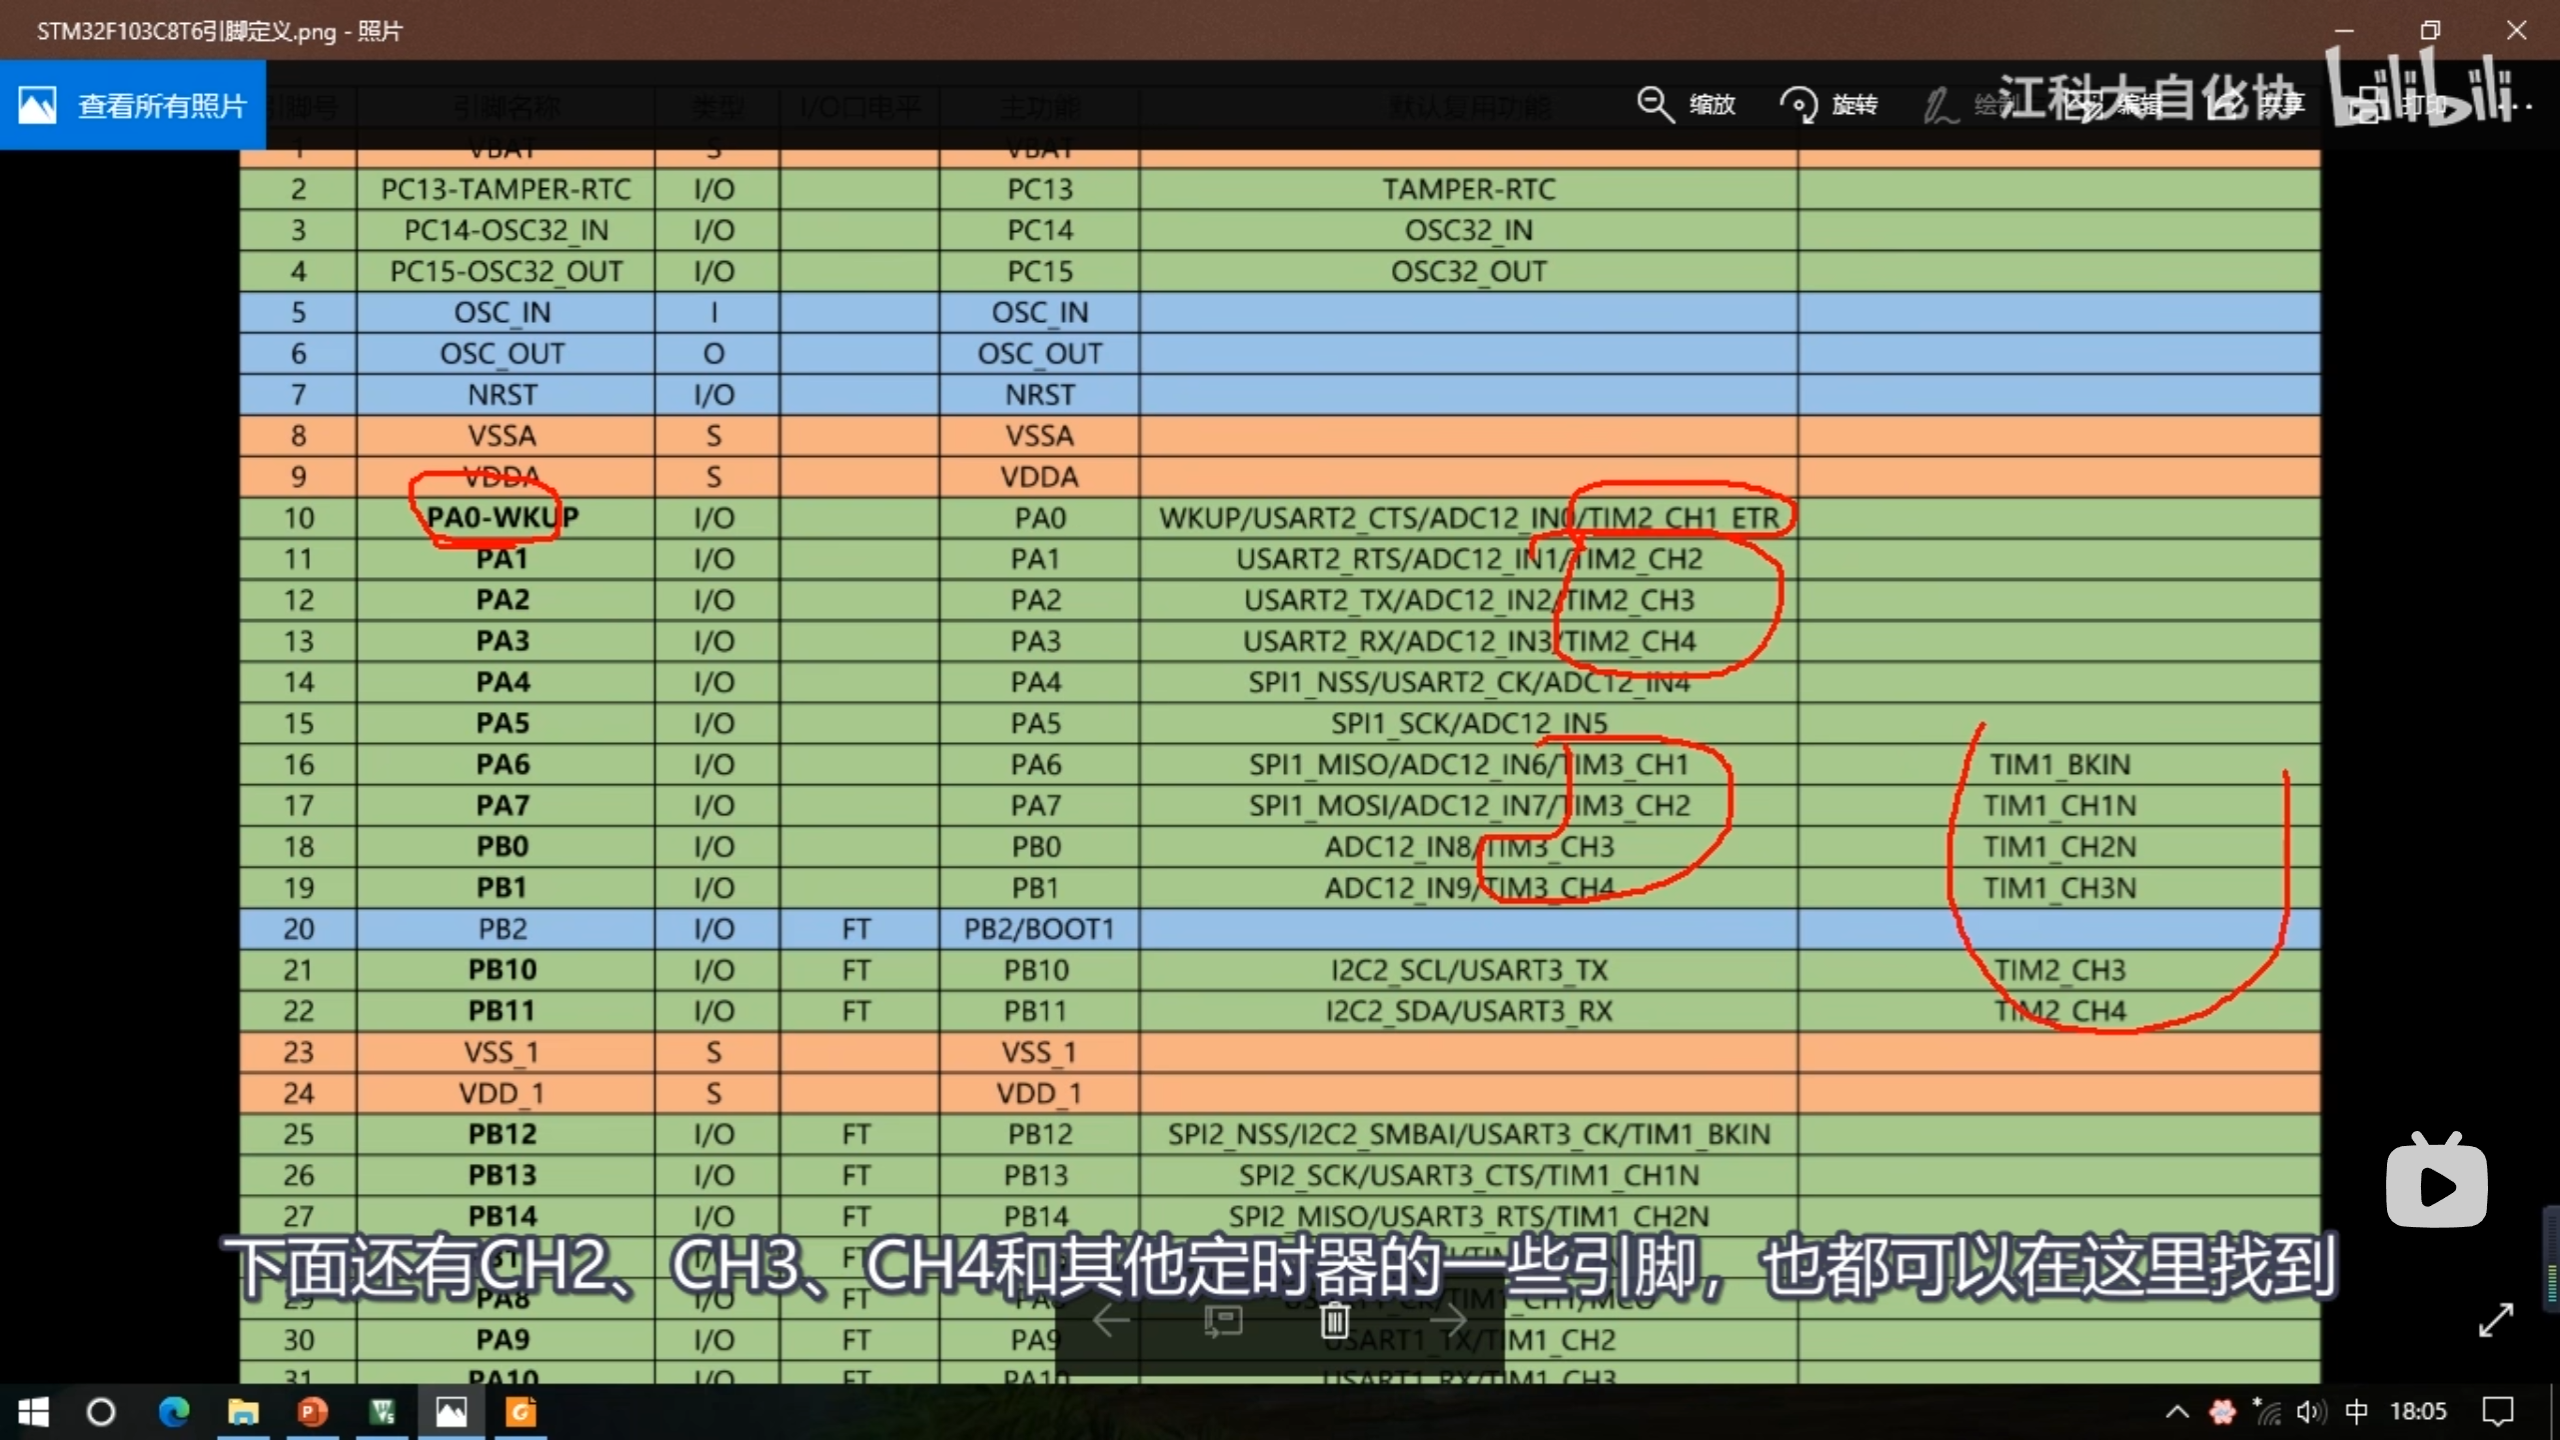Image resolution: width=2560 pixels, height=1440 pixels.
Task: Click the 缩放 zoom magnifier icon
Action: pos(1655,105)
